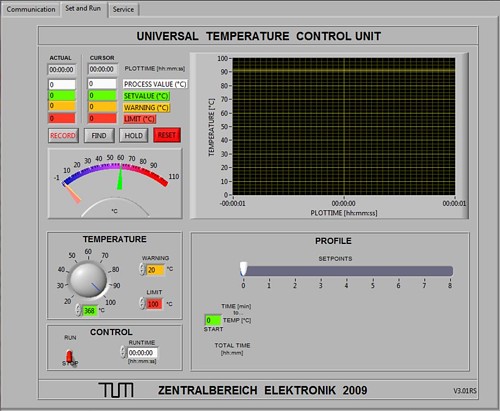Click the green START temp field

pos(213,320)
